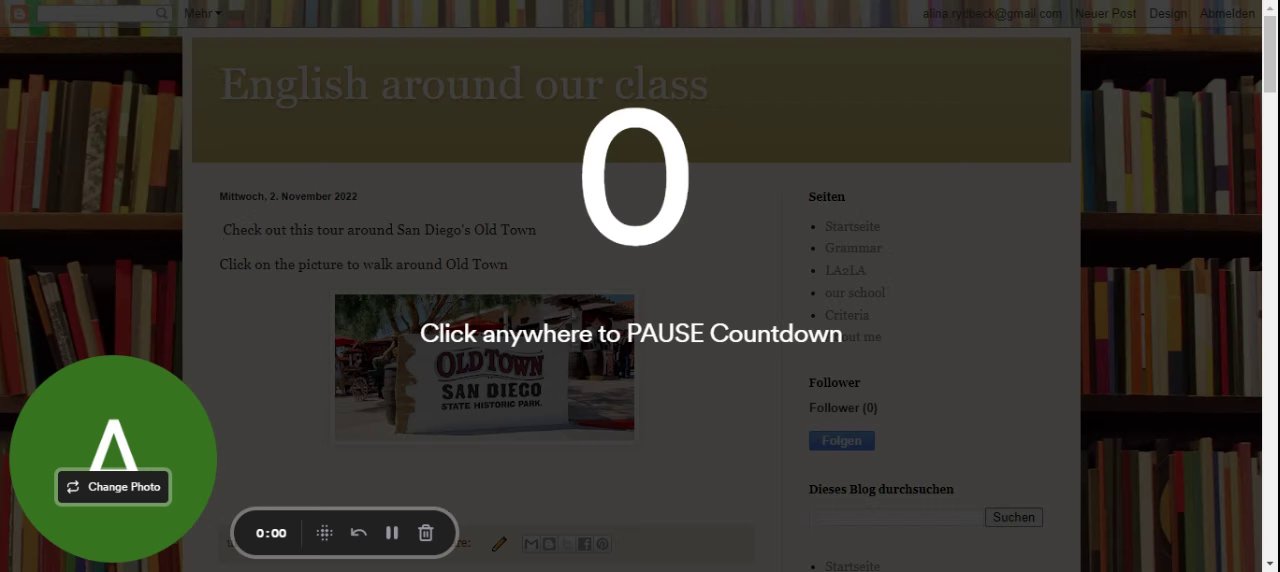
Task: Click the Blogger logo icon
Action: click(18, 13)
